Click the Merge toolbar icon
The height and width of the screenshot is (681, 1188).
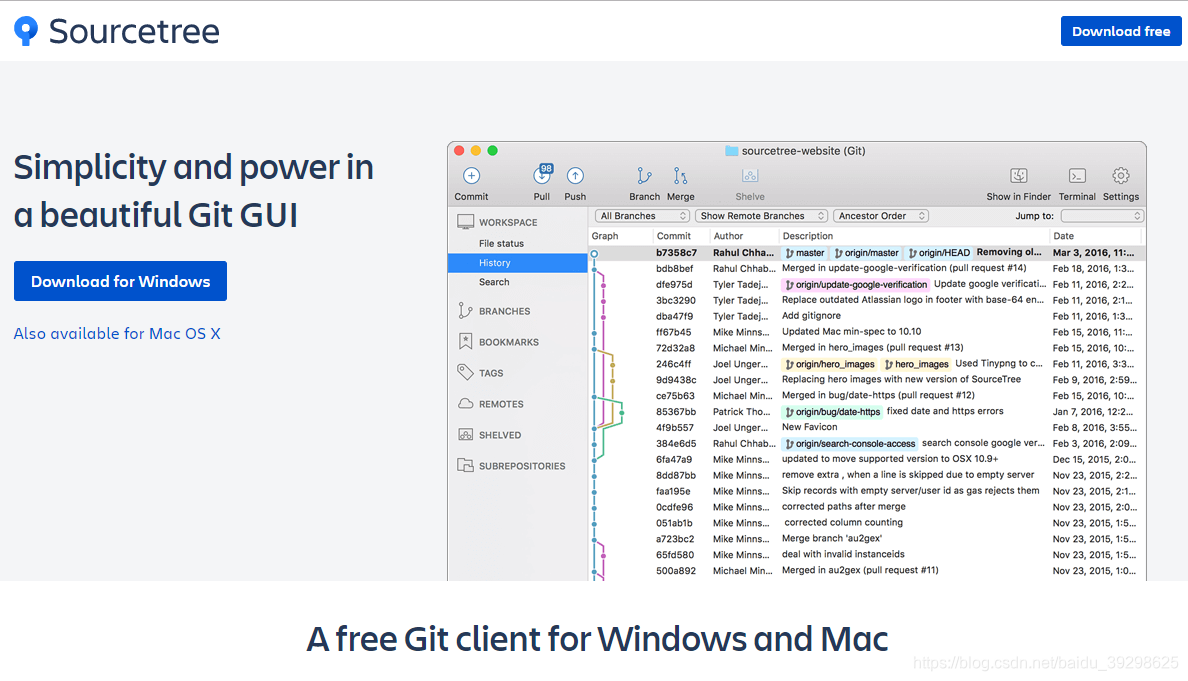pyautogui.click(x=680, y=176)
